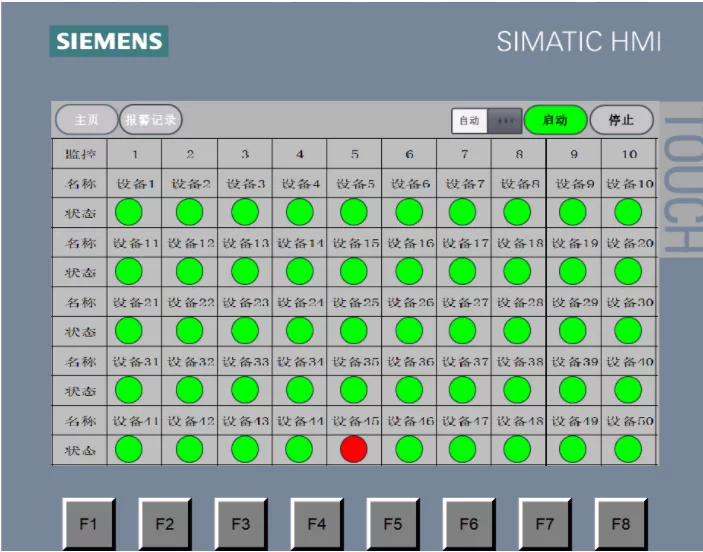Select the 设备15 name cell
Viewport: 703px width, 552px height.
(x=354, y=243)
